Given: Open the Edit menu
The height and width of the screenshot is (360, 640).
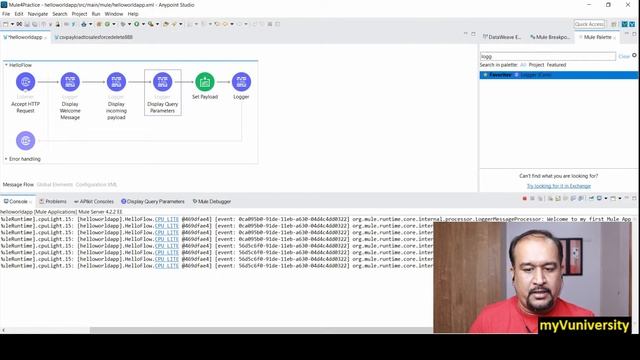Looking at the screenshot, I should pos(19,14).
